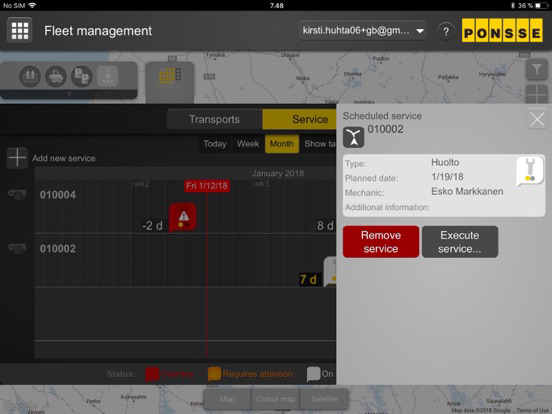Click the white On status legend icon

(313, 374)
